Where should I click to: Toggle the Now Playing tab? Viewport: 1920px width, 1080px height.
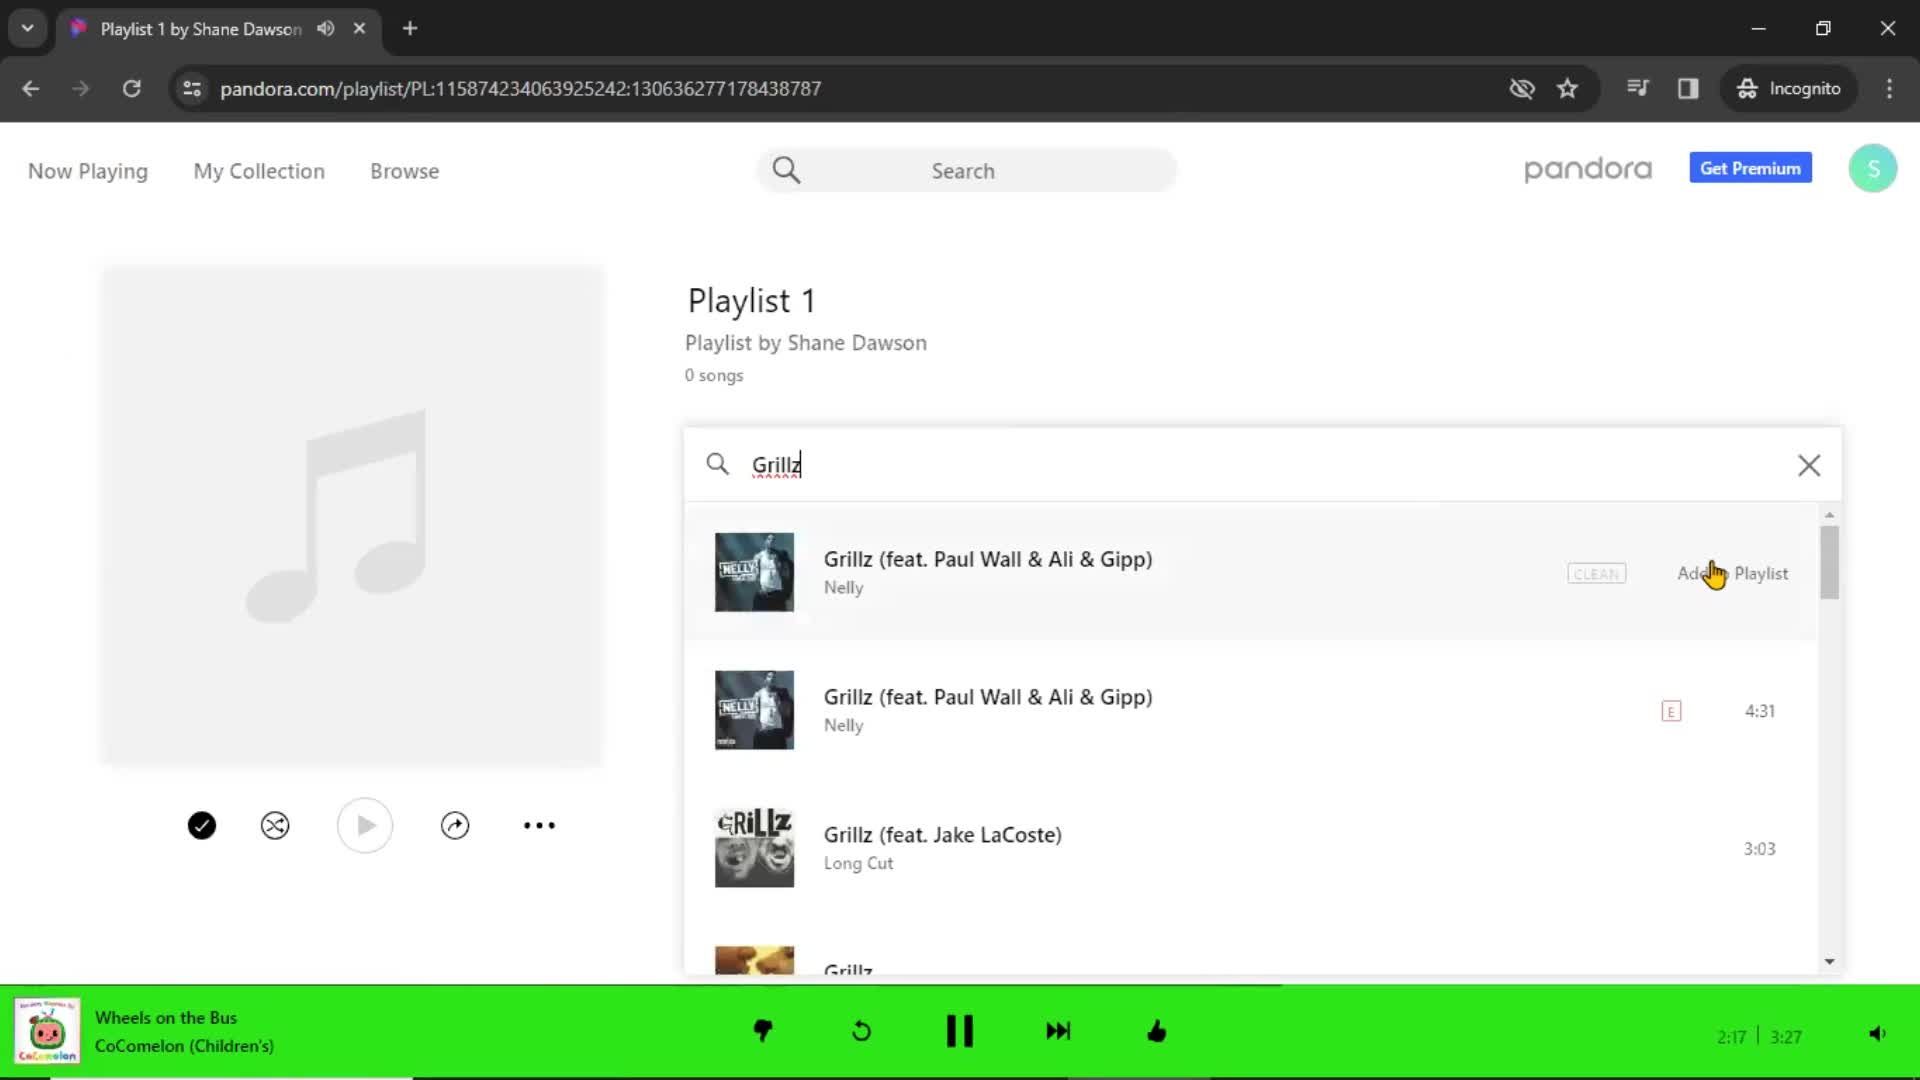click(x=88, y=170)
